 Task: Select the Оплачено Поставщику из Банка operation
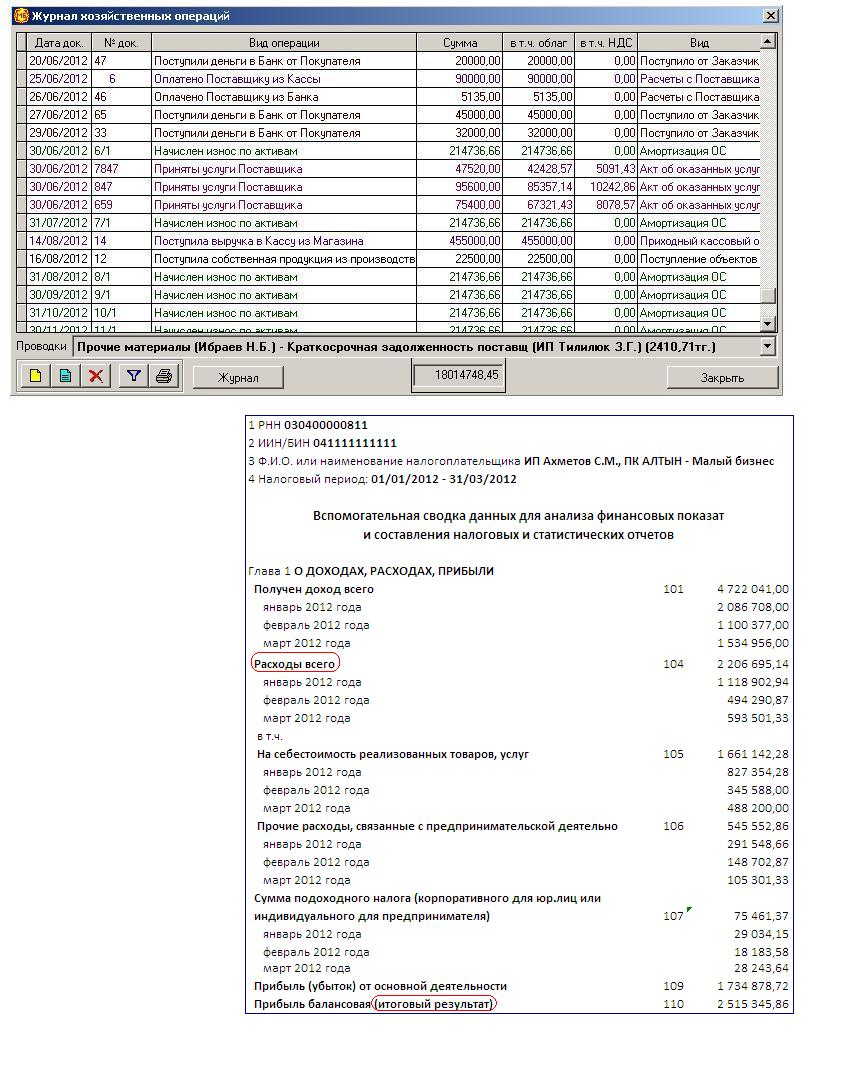pyautogui.click(x=284, y=97)
